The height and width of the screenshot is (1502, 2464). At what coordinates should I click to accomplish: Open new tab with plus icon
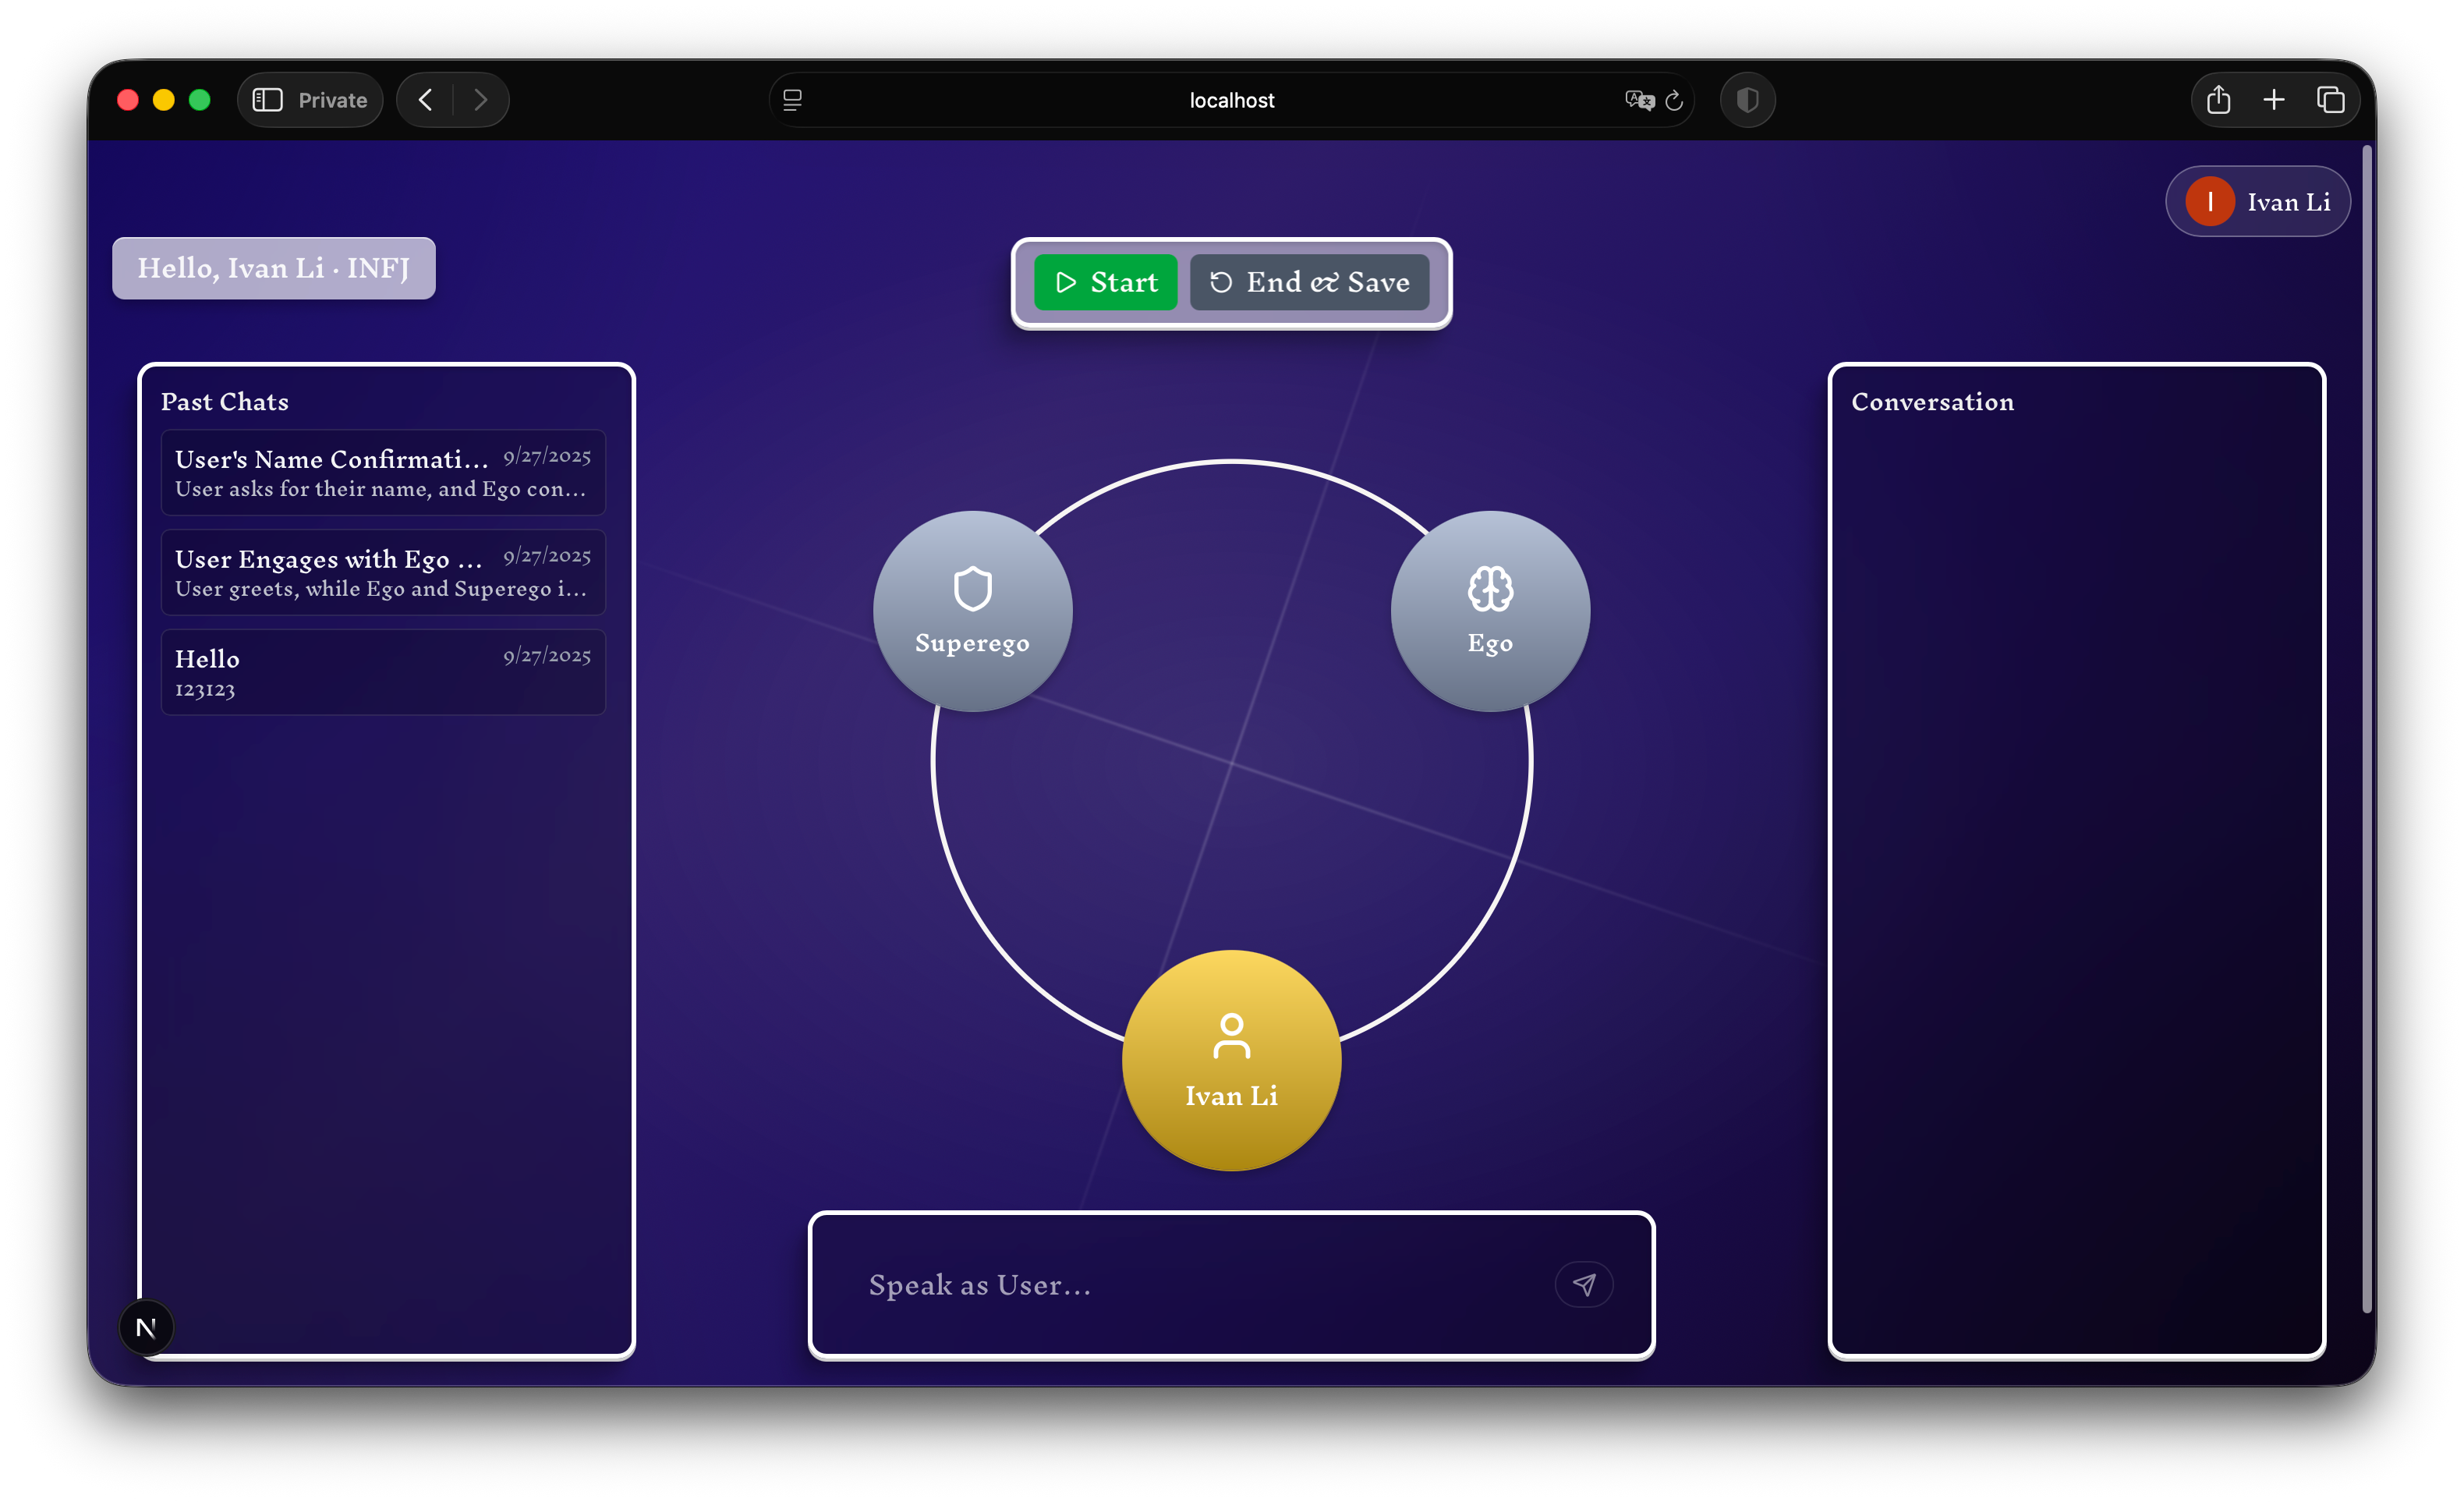(2274, 100)
